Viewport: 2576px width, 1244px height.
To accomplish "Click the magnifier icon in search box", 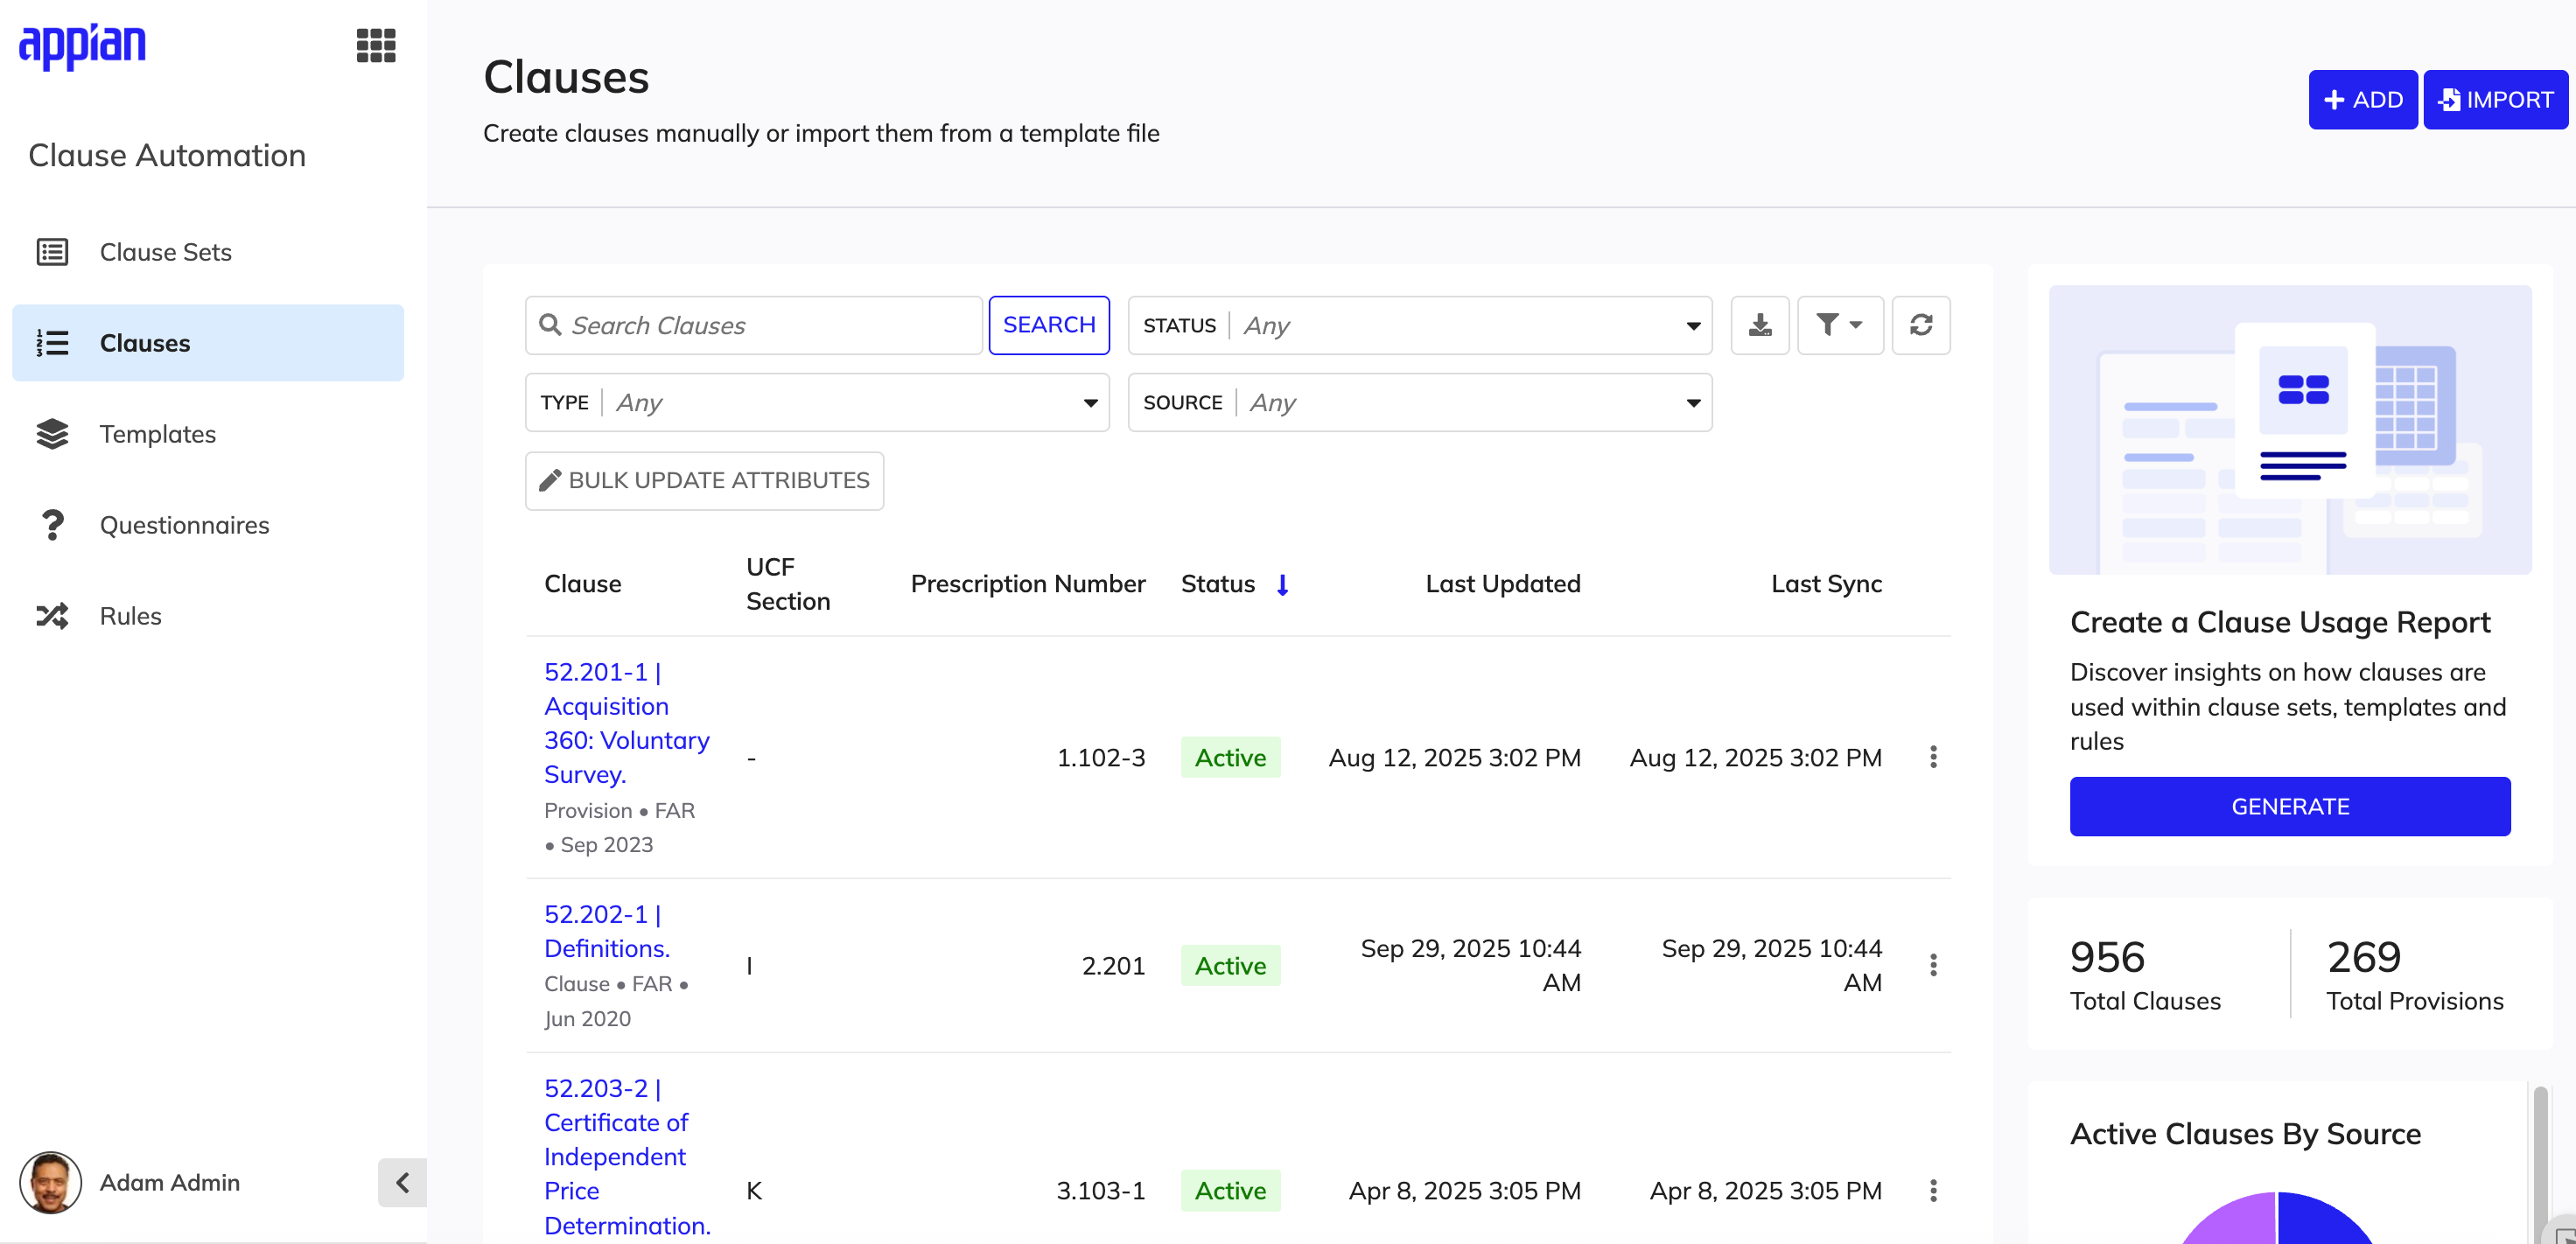I will pos(549,325).
